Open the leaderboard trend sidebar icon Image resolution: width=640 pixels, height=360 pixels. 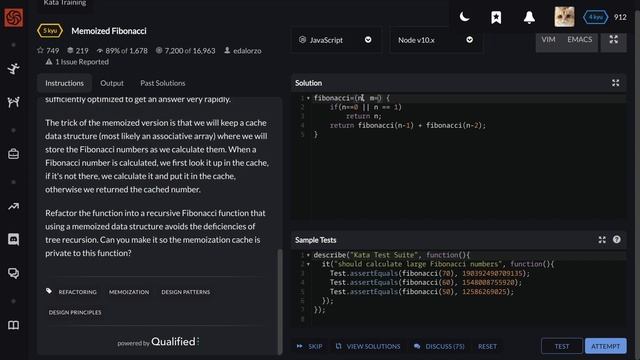(13, 207)
